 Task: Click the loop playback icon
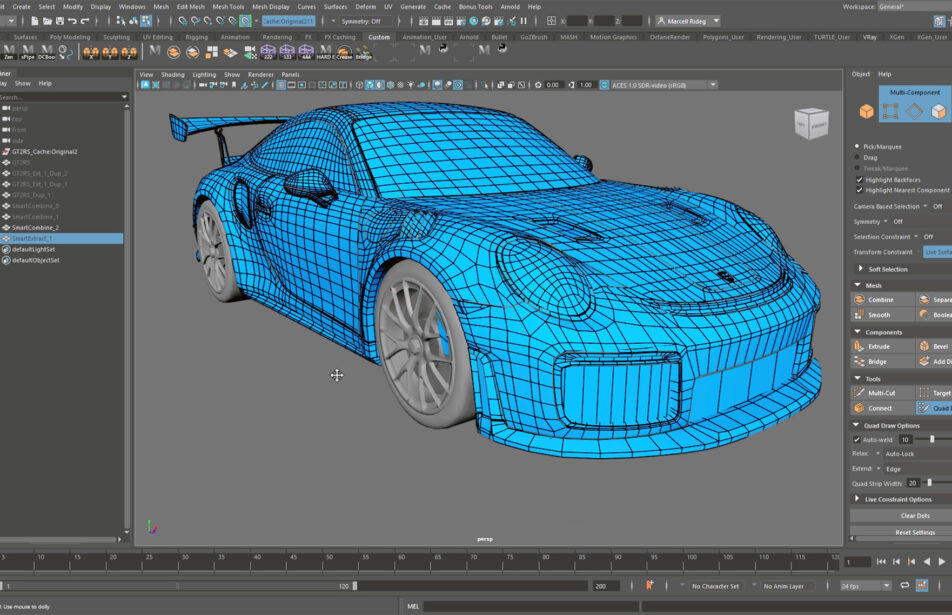click(x=905, y=585)
